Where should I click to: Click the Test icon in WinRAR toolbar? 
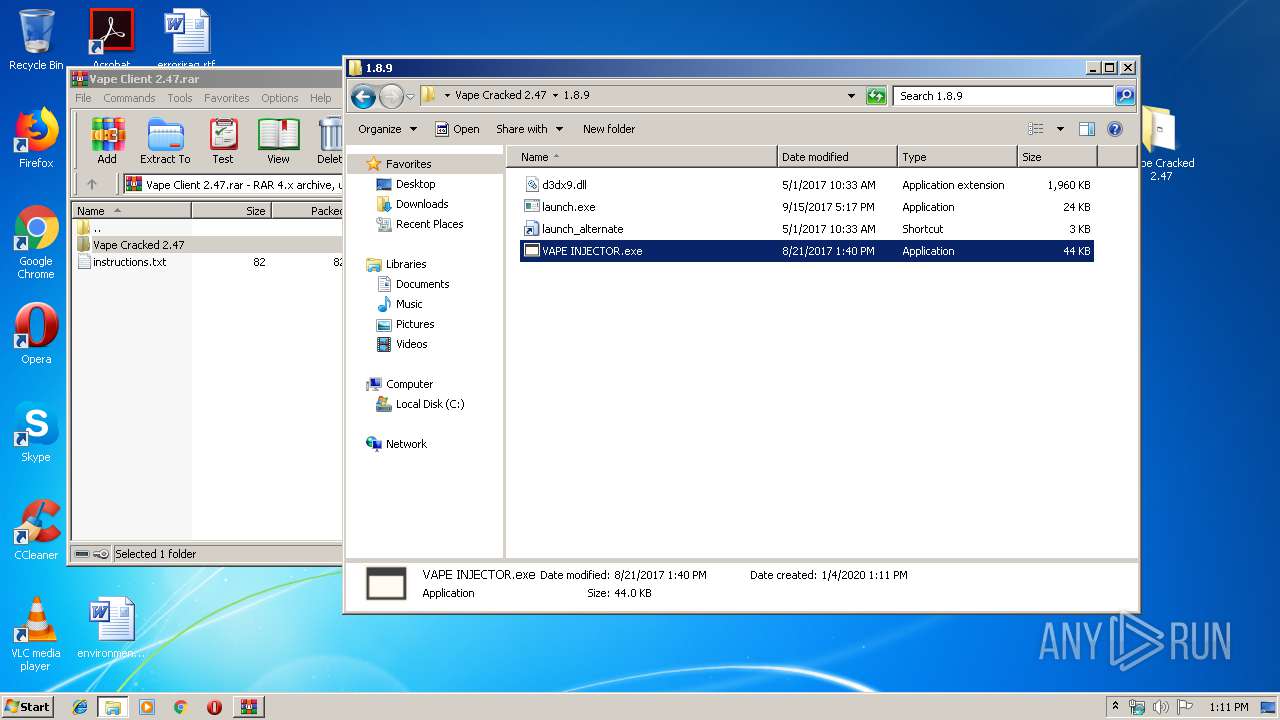click(223, 140)
